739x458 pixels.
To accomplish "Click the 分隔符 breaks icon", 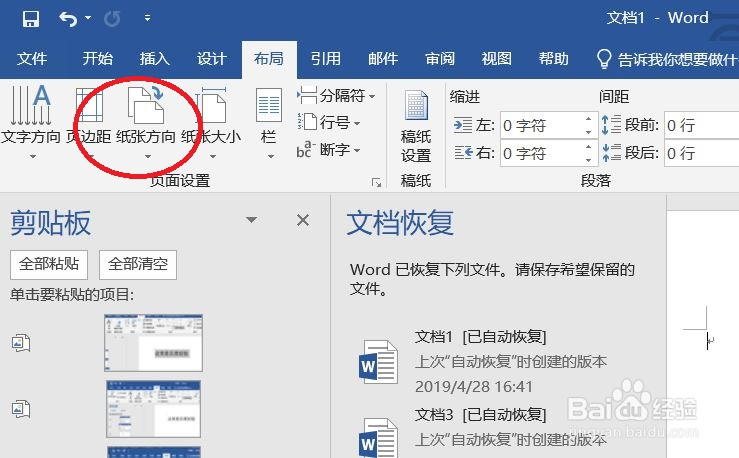I will pos(307,96).
